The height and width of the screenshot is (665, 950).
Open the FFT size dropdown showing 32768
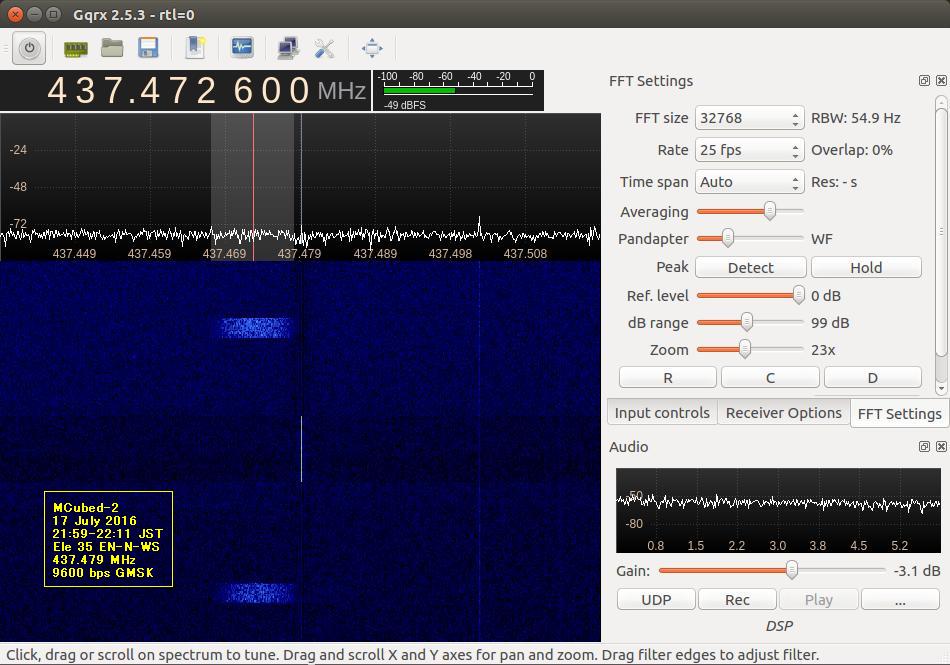[749, 118]
